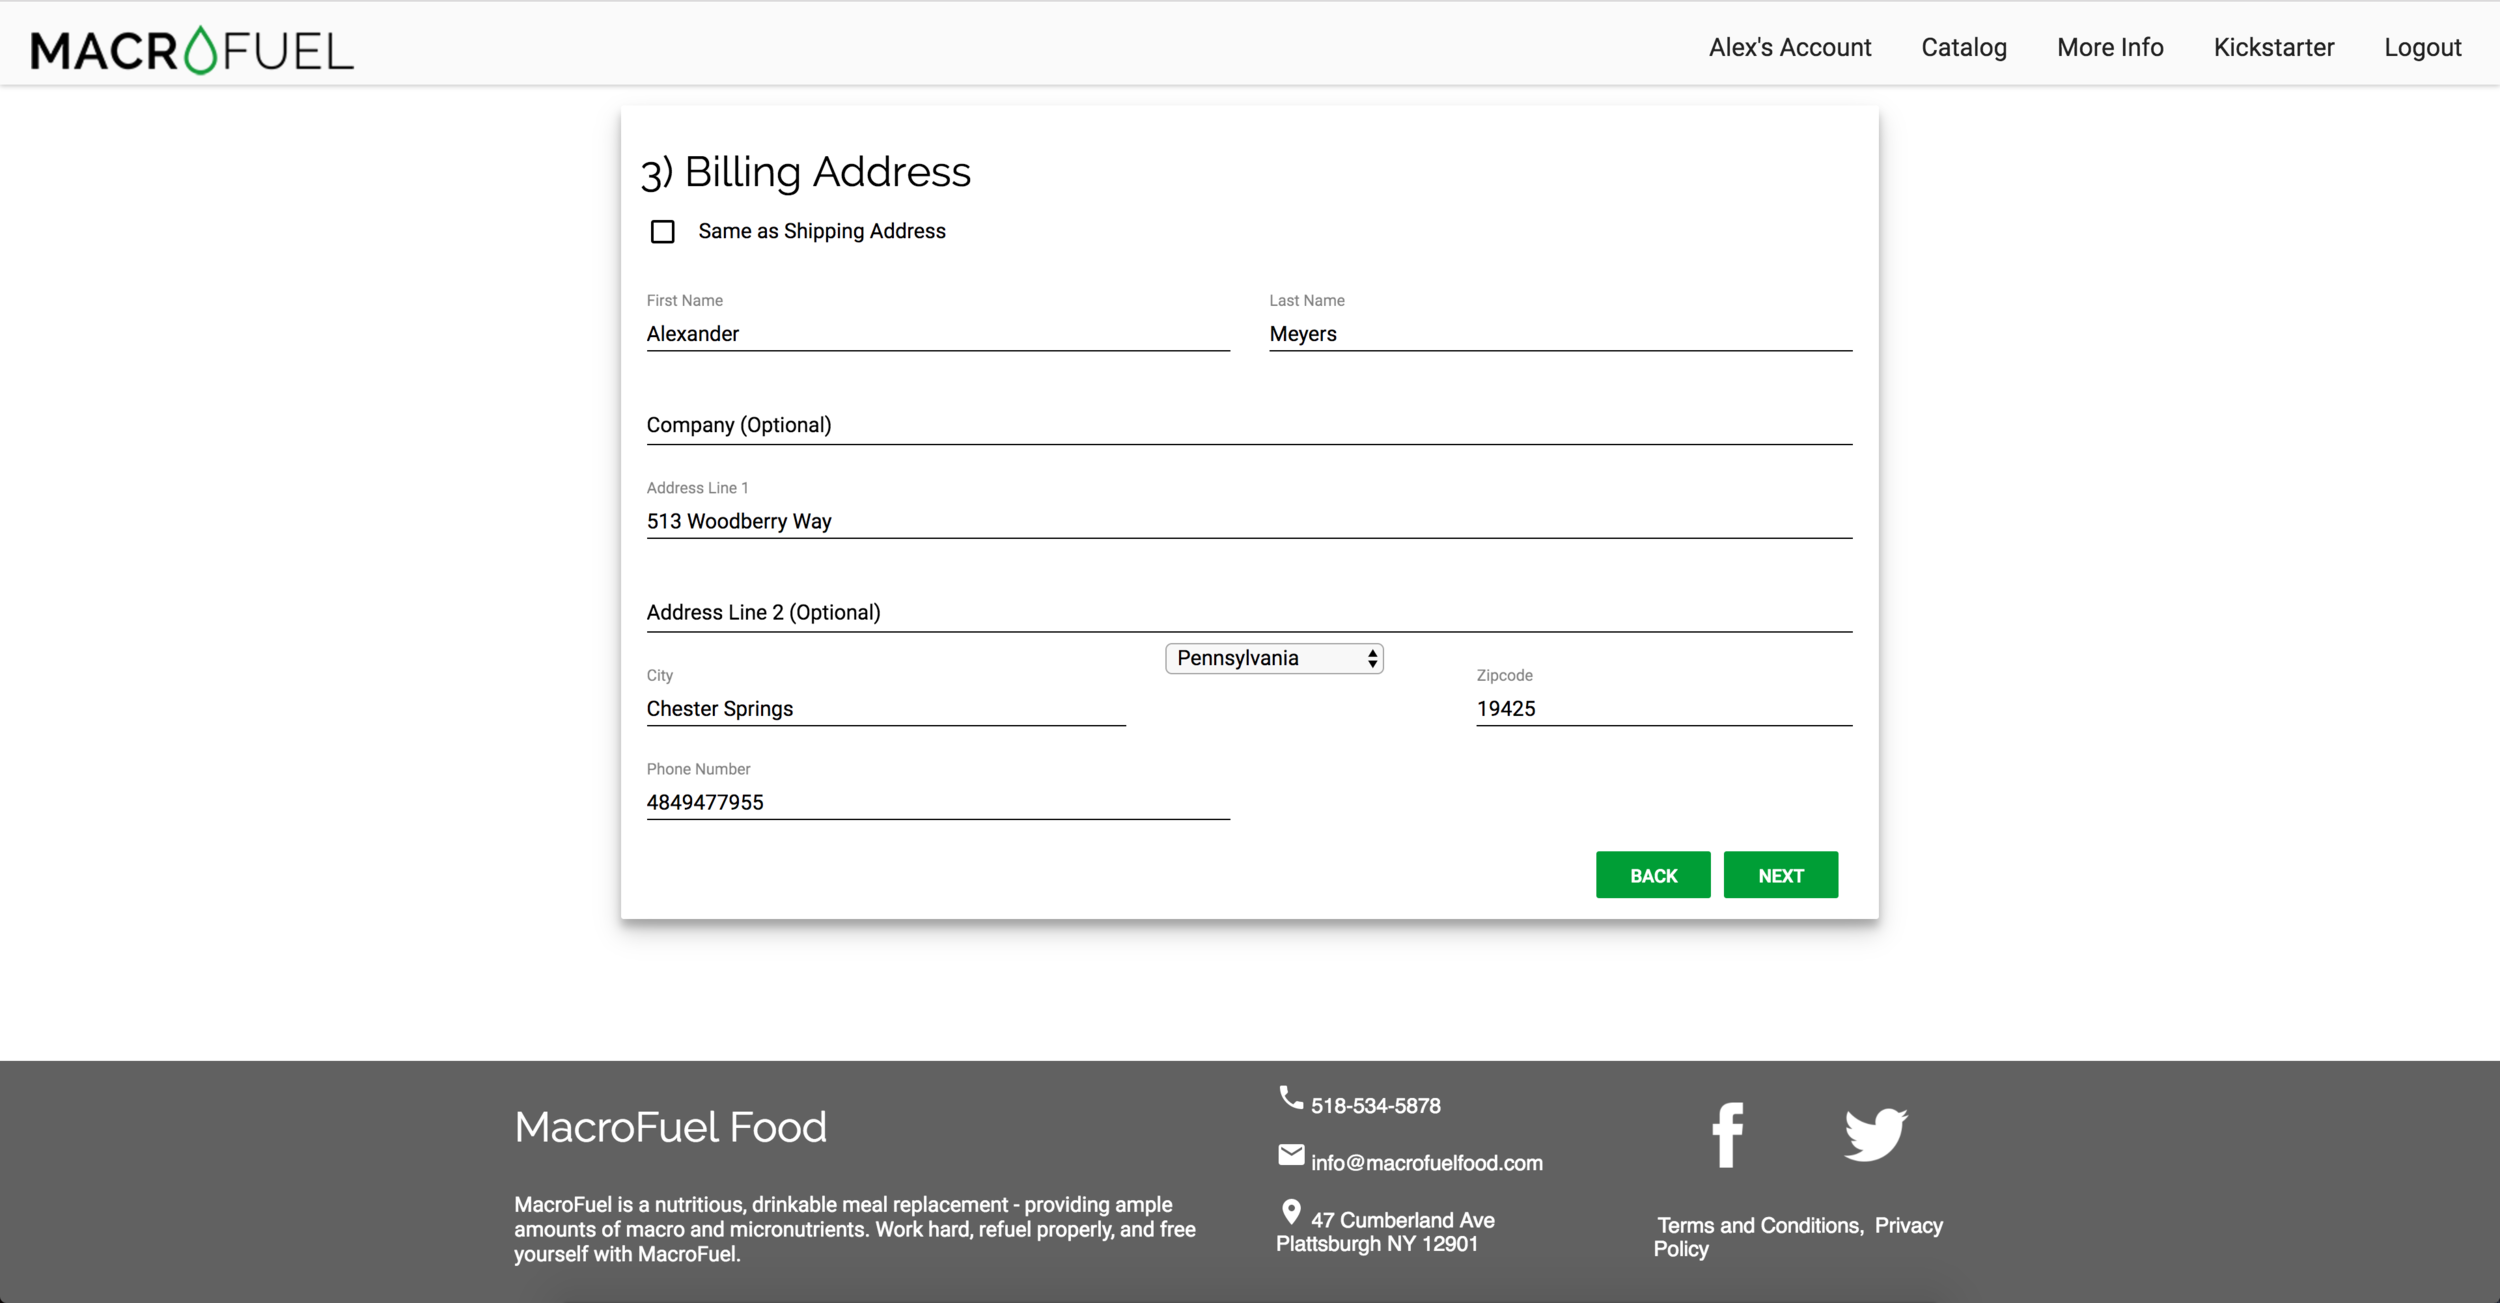Click the green BACK button
Screen dimensions: 2500x1303
click(1653, 875)
